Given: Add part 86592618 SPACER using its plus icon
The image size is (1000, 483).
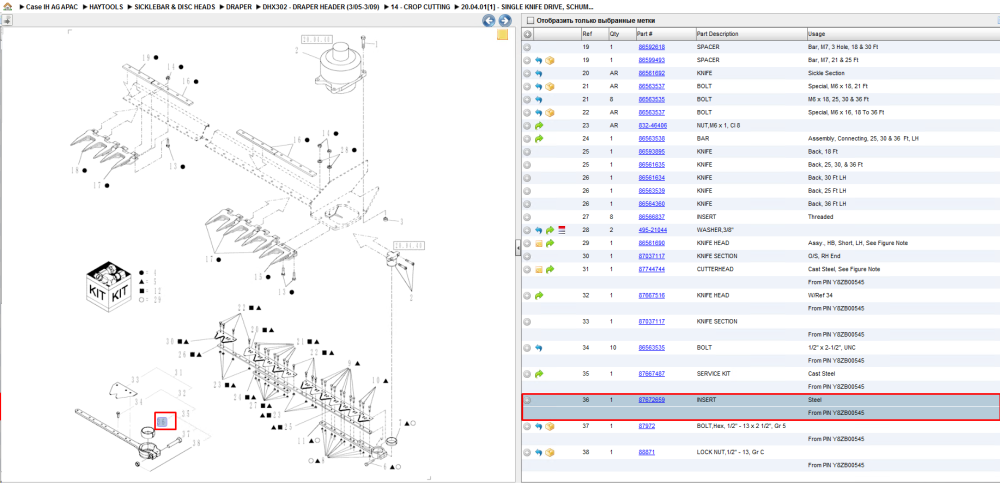Looking at the screenshot, I should [x=527, y=47].
